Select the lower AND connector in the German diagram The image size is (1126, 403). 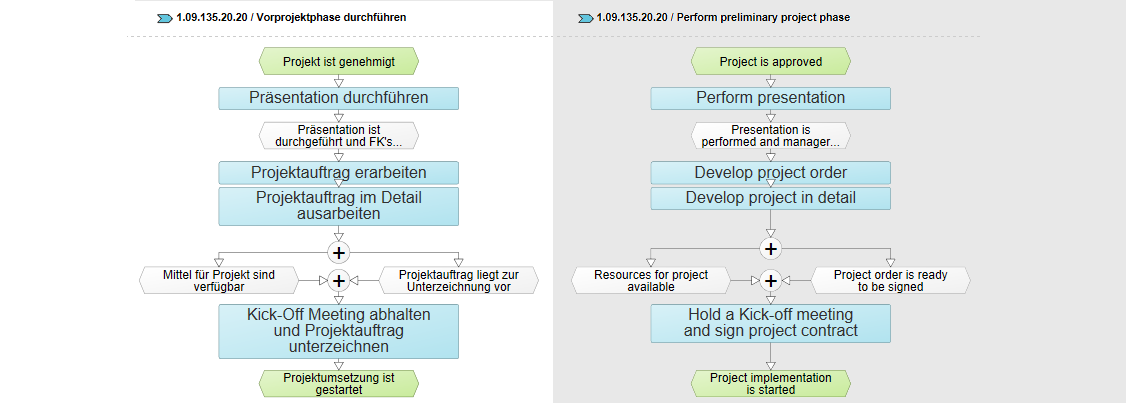pyautogui.click(x=338, y=280)
